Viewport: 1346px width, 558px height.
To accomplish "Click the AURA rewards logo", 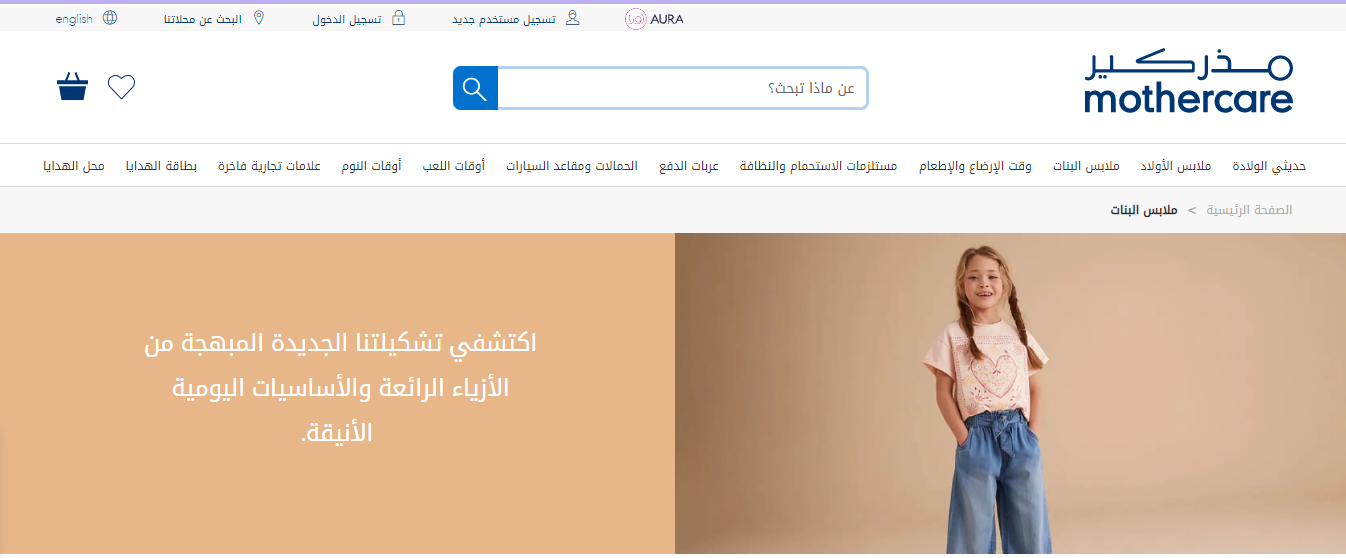I will click(x=654, y=19).
